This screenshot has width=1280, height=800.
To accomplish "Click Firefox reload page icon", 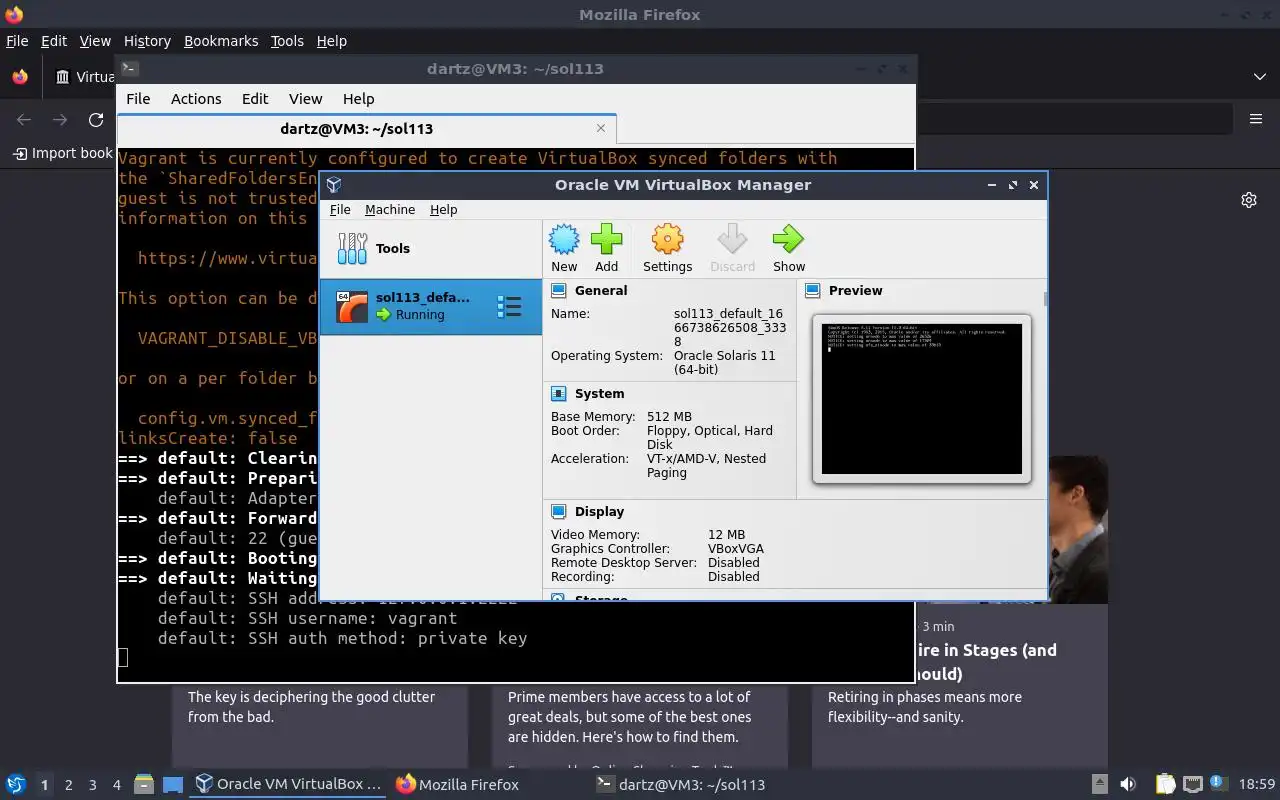I will point(96,120).
